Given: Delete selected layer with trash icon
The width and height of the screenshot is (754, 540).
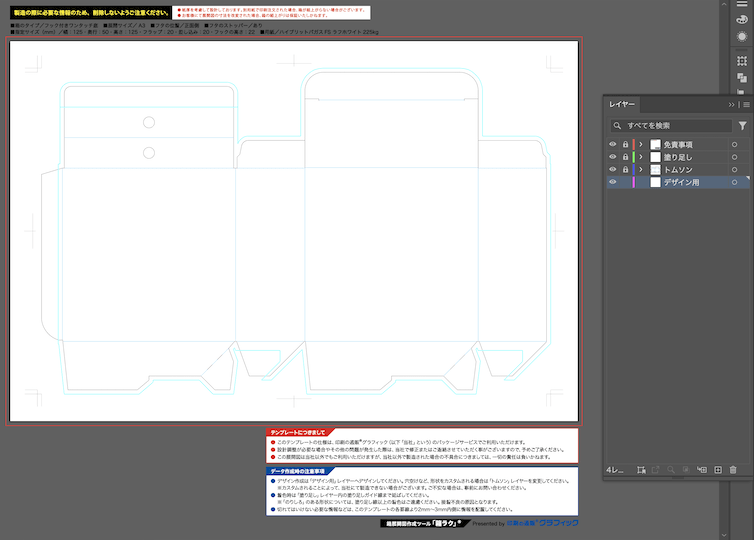Looking at the screenshot, I should click(733, 469).
